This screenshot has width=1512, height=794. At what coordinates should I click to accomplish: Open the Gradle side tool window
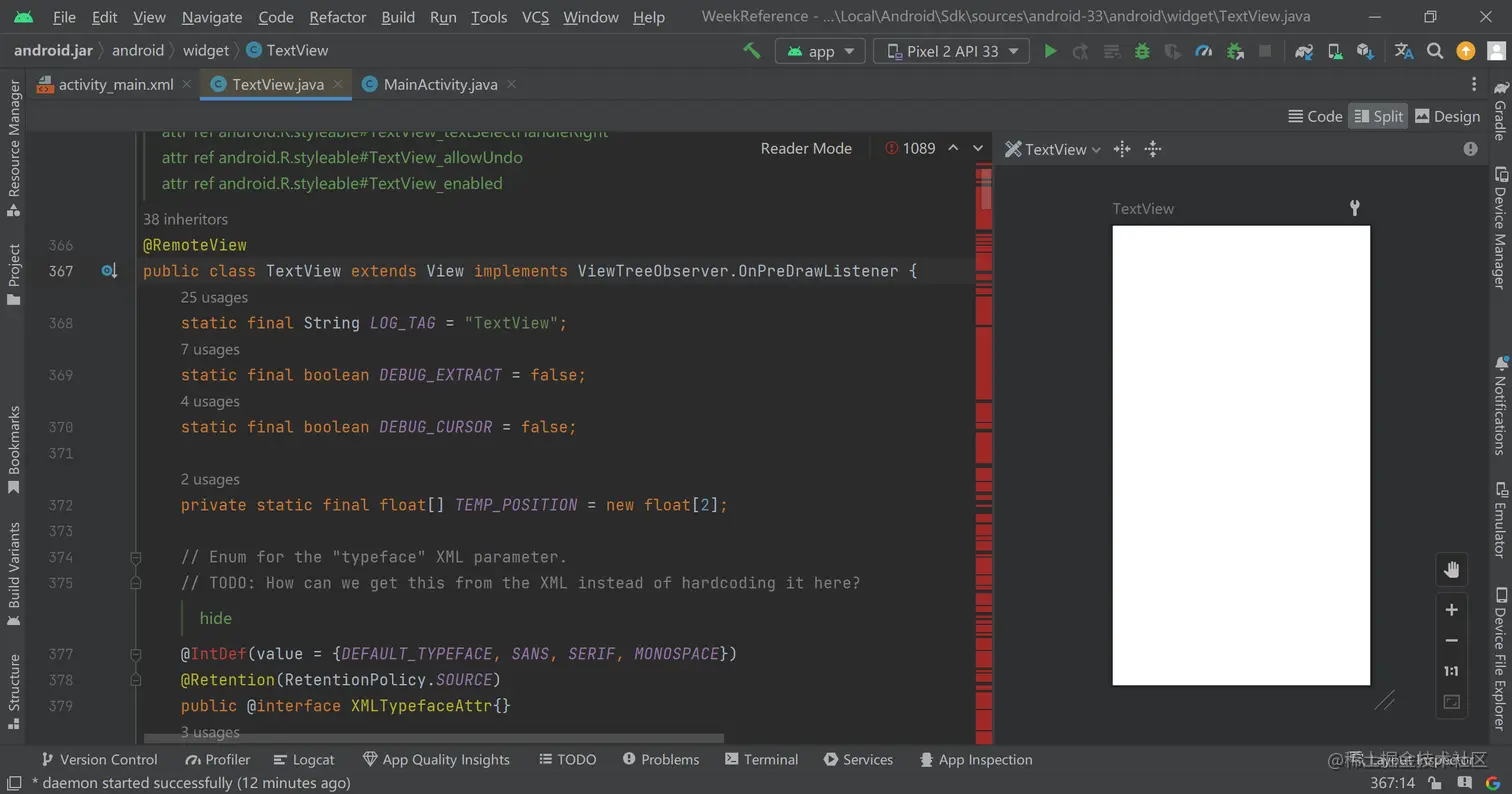1500,110
